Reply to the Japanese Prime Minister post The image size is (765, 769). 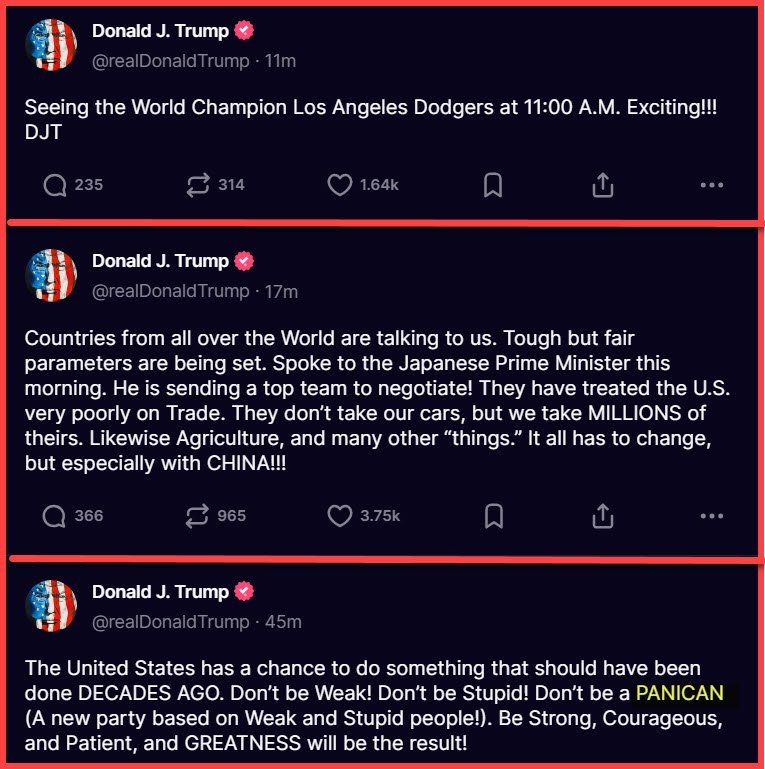(55, 516)
